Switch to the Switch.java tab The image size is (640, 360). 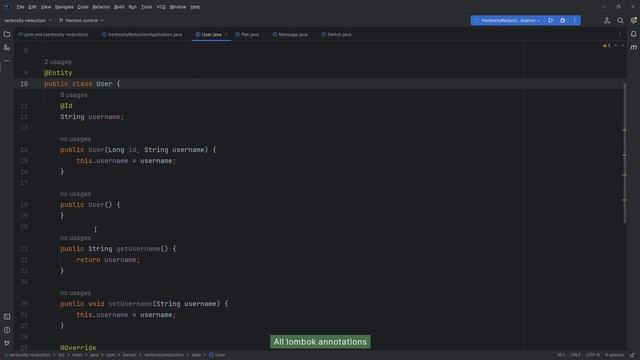coord(336,35)
